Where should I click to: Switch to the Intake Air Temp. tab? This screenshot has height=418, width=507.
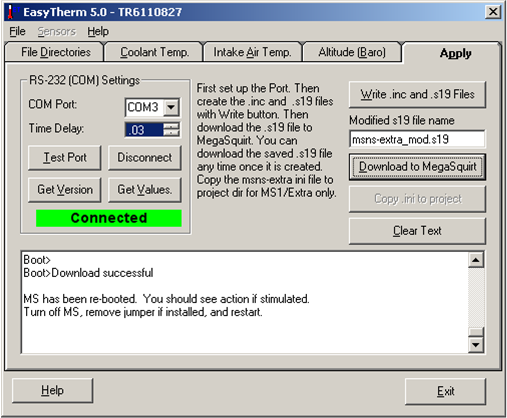253,52
